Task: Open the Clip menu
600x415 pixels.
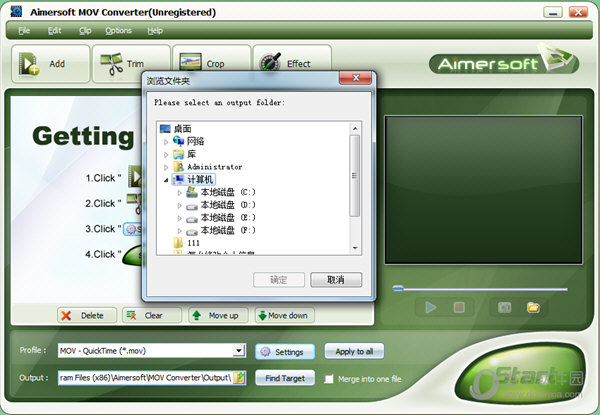Action: (x=85, y=31)
